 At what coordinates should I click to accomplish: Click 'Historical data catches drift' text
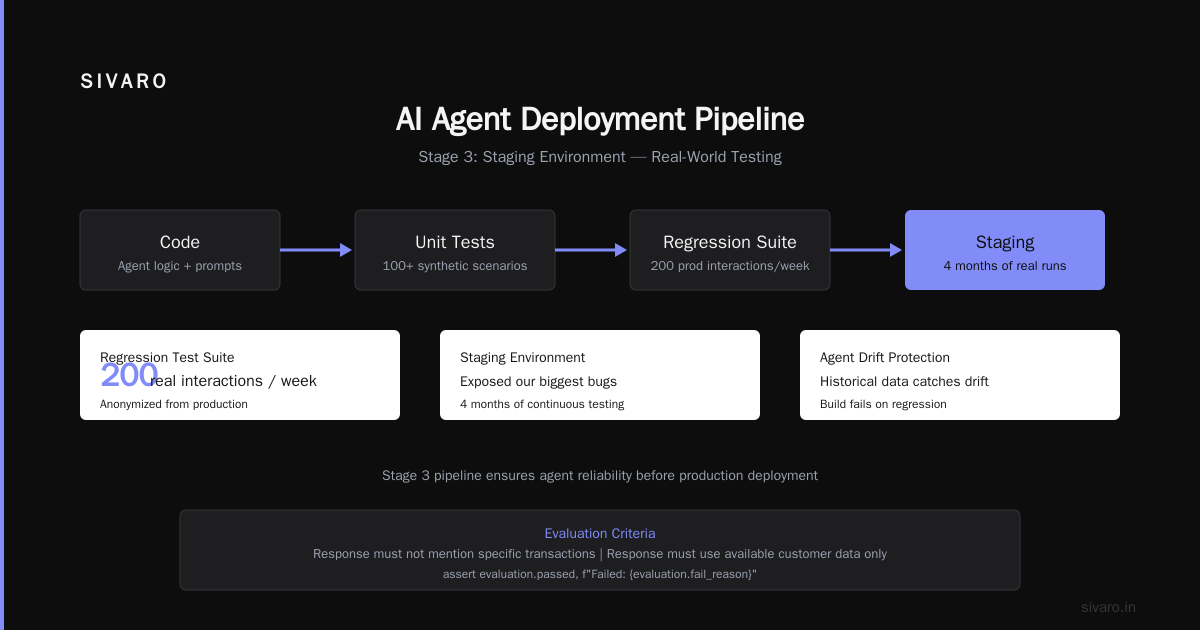pyautogui.click(x=904, y=381)
